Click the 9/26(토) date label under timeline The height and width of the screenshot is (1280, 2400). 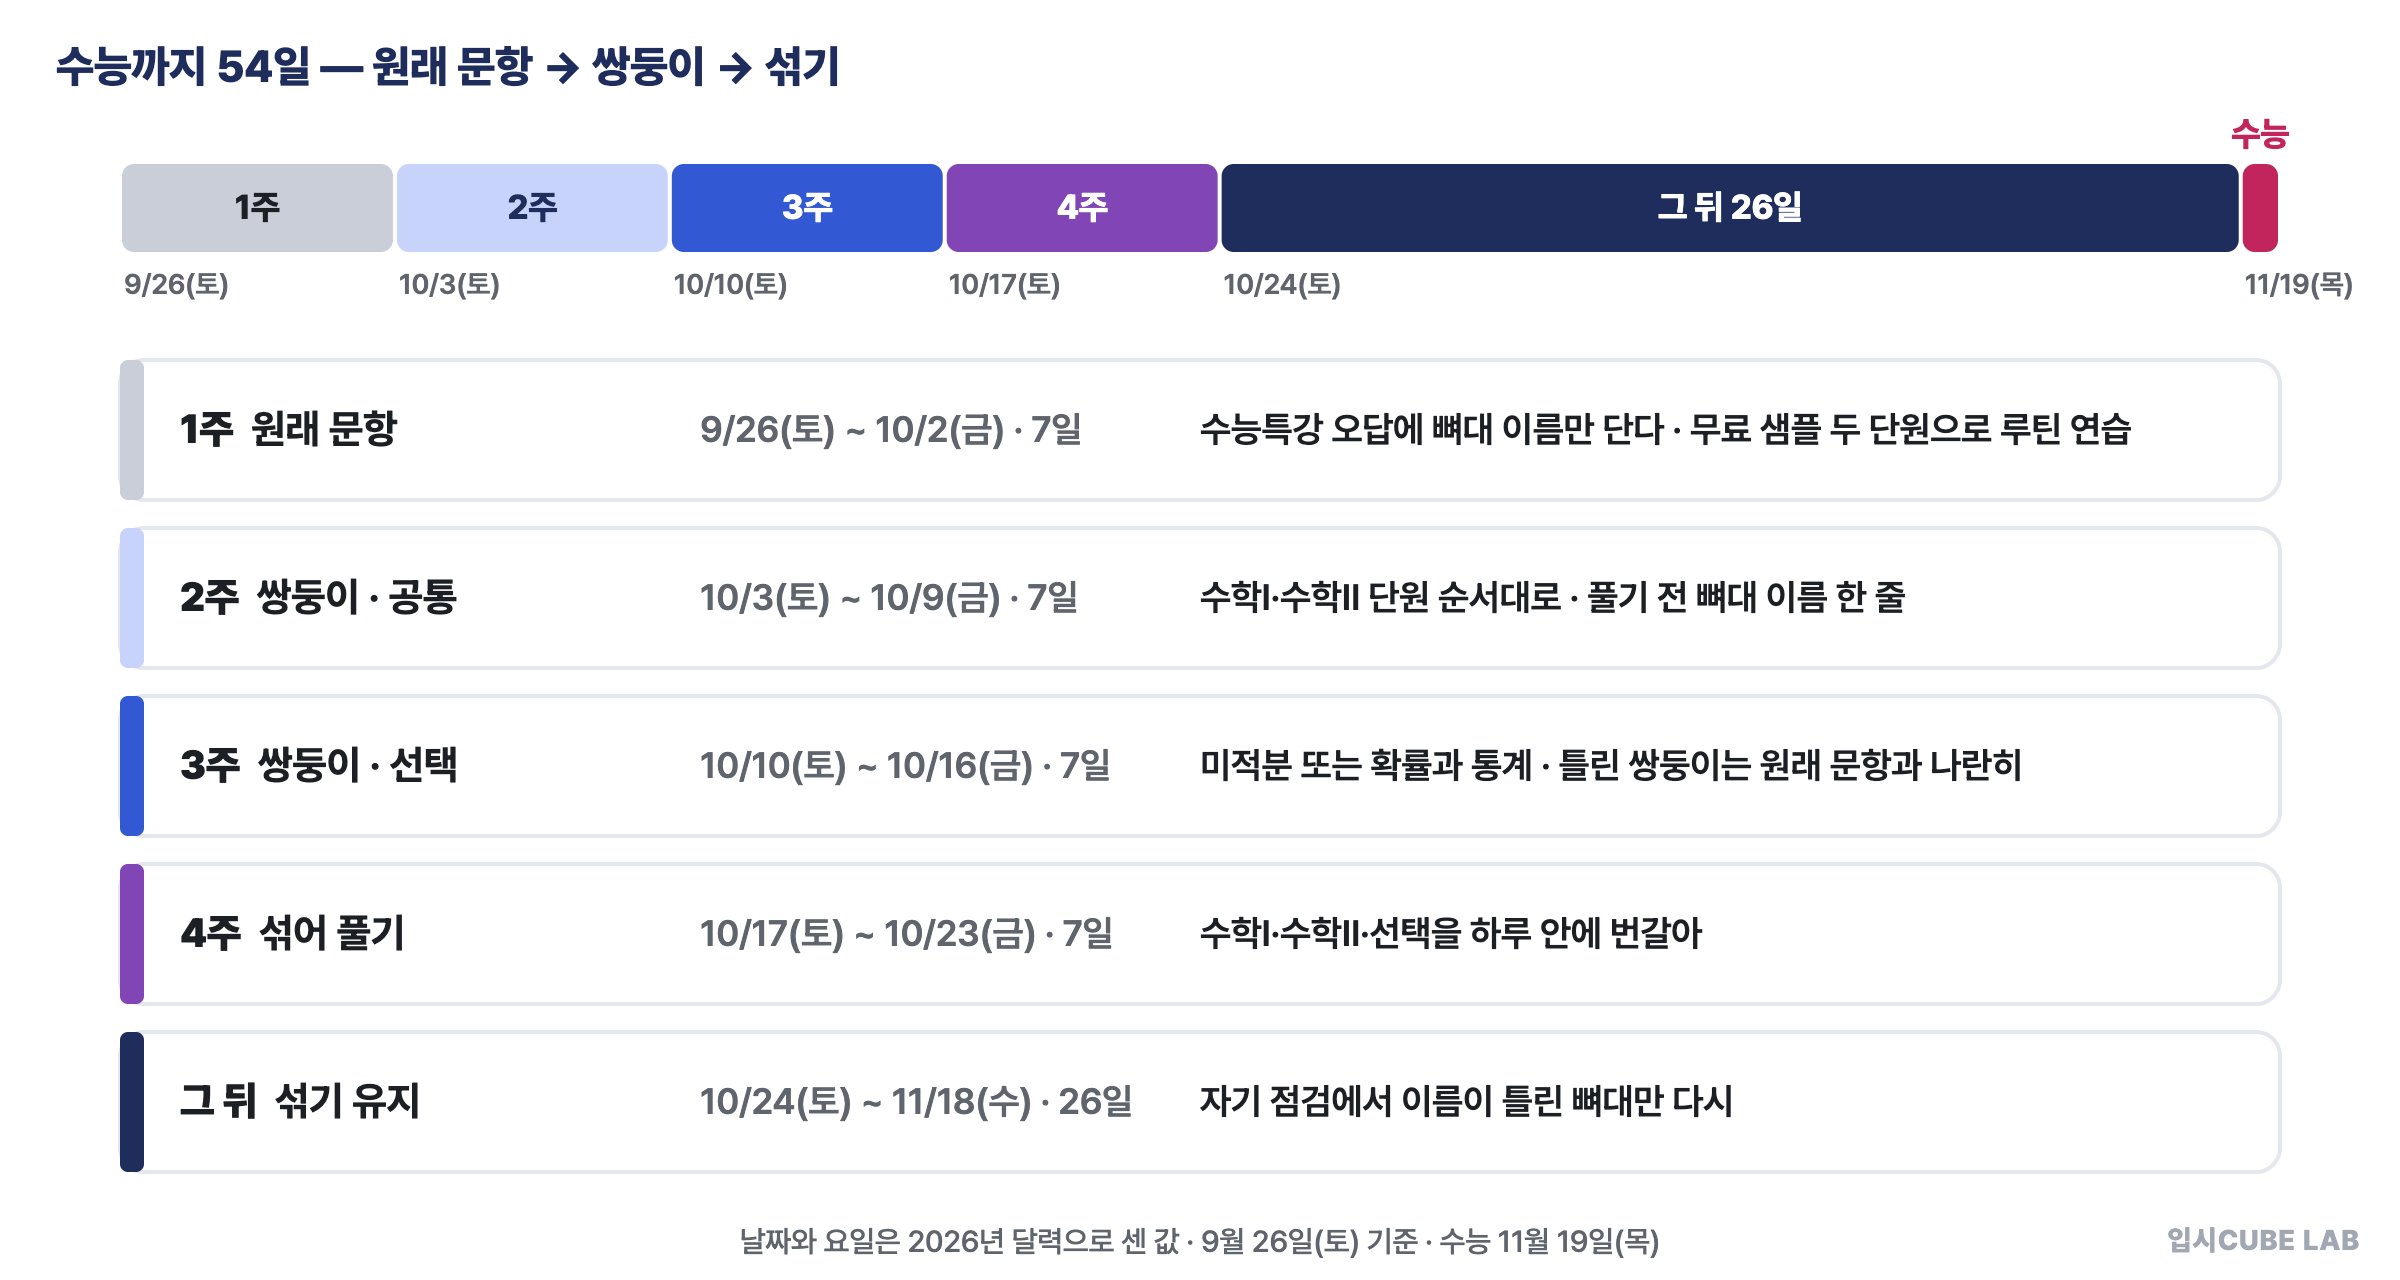coord(176,285)
